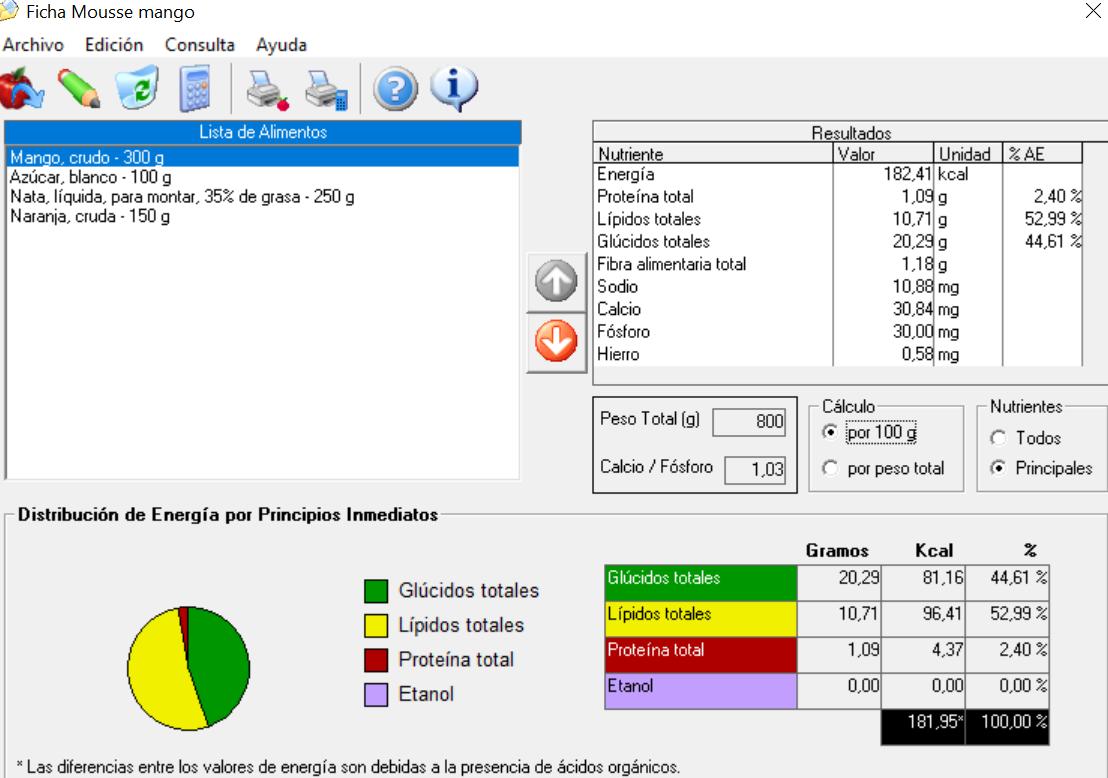Click the green pencil edit icon

79,90
